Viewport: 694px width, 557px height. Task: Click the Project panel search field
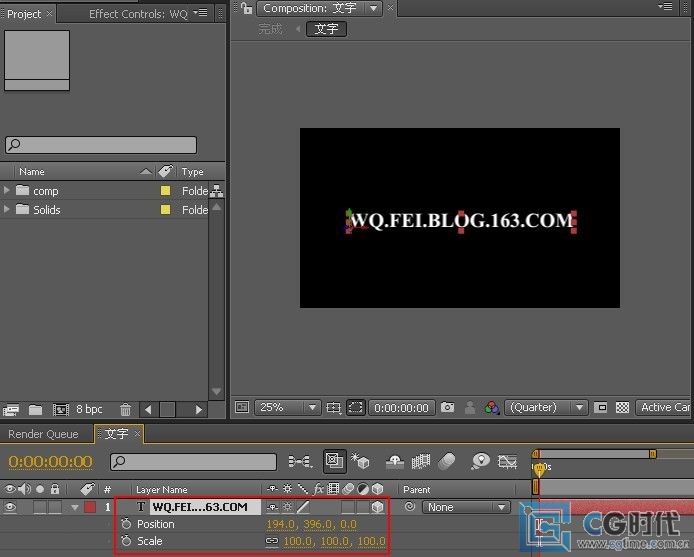click(x=101, y=145)
